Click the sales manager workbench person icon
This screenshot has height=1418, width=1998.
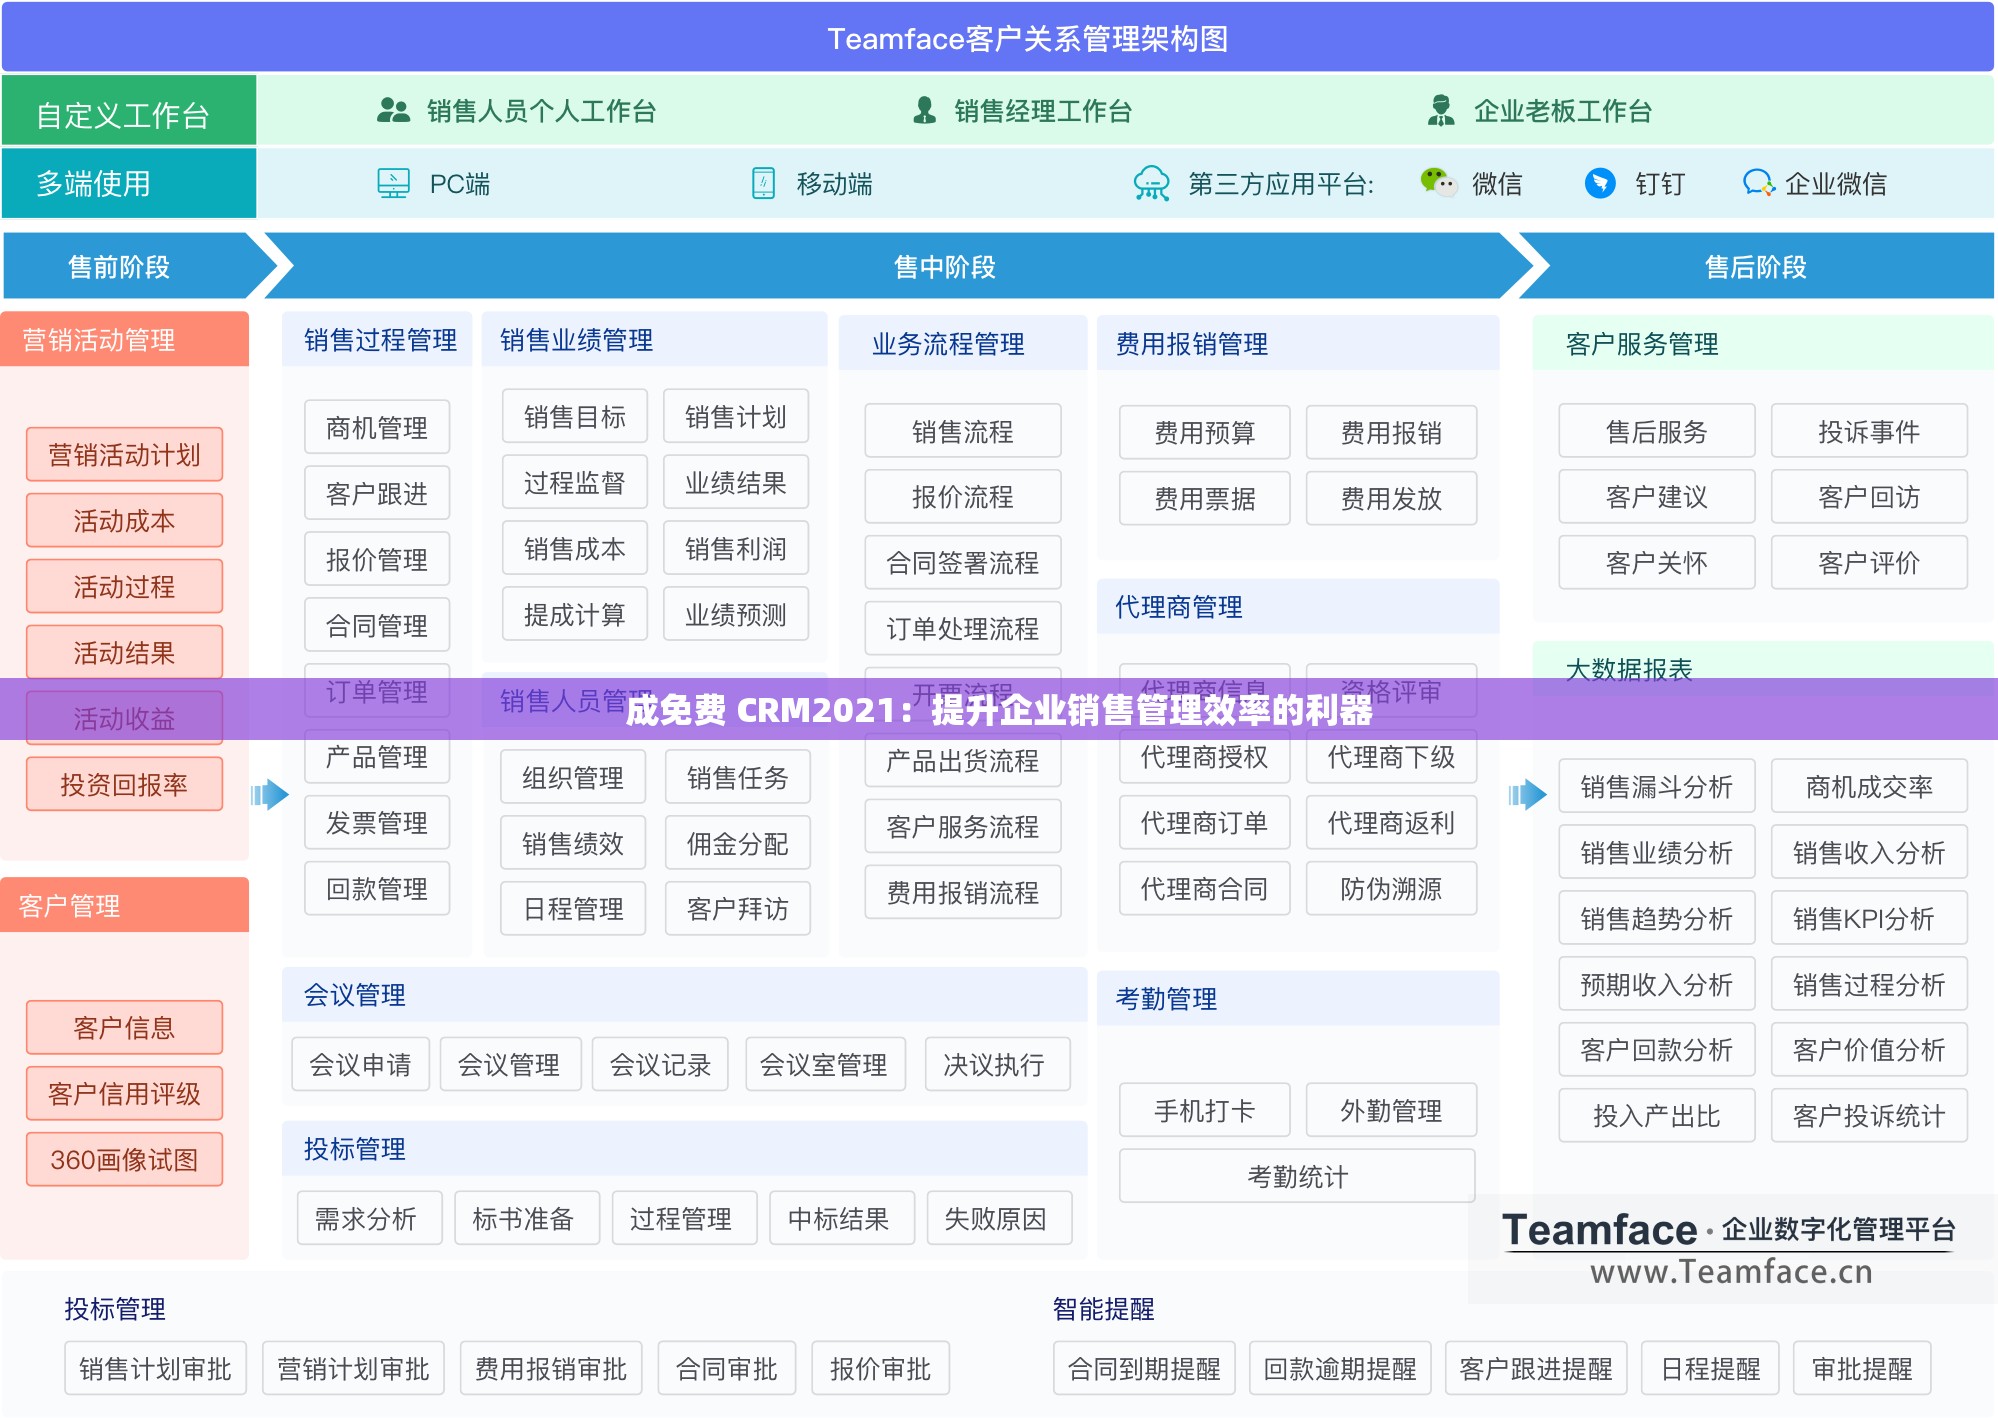925,110
